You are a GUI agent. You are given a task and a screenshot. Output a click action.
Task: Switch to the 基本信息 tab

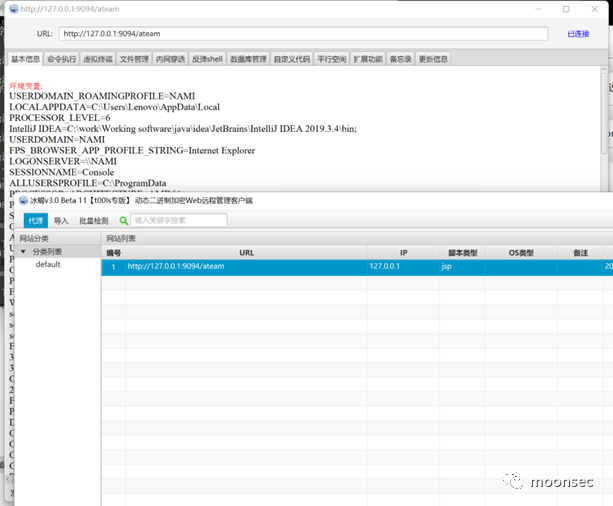pos(25,59)
